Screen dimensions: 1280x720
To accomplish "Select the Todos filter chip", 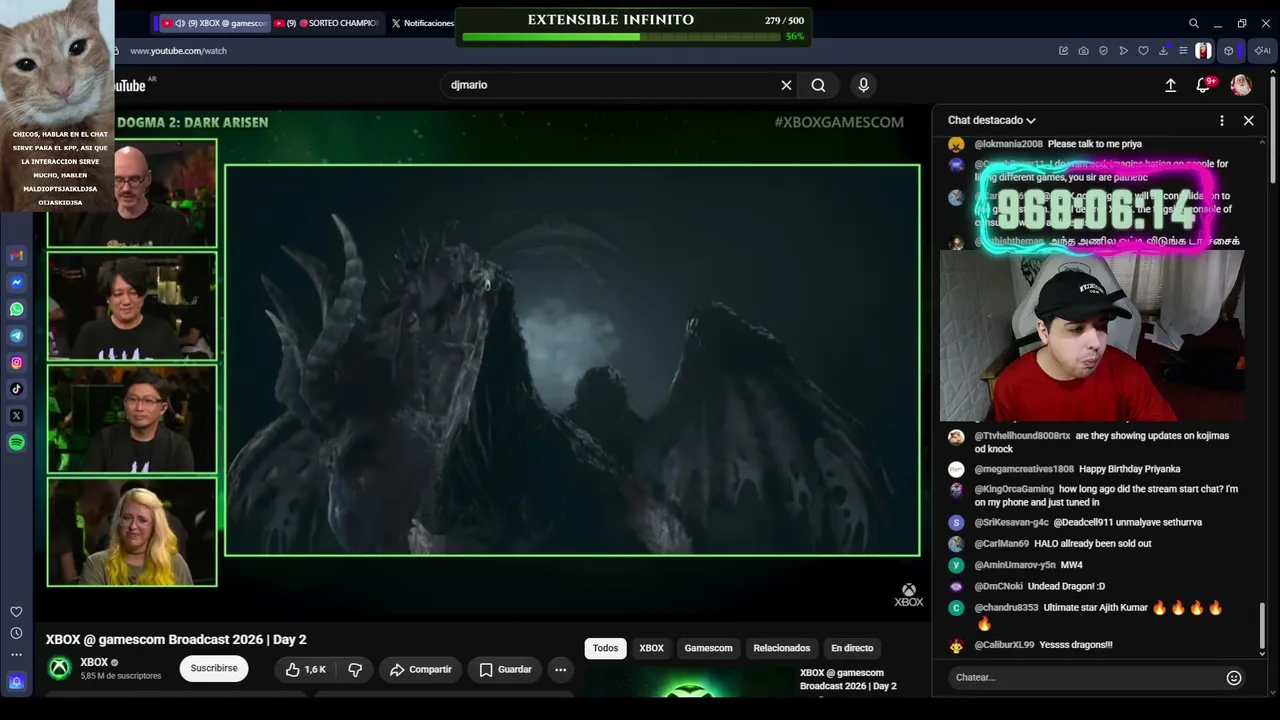I will tap(605, 648).
